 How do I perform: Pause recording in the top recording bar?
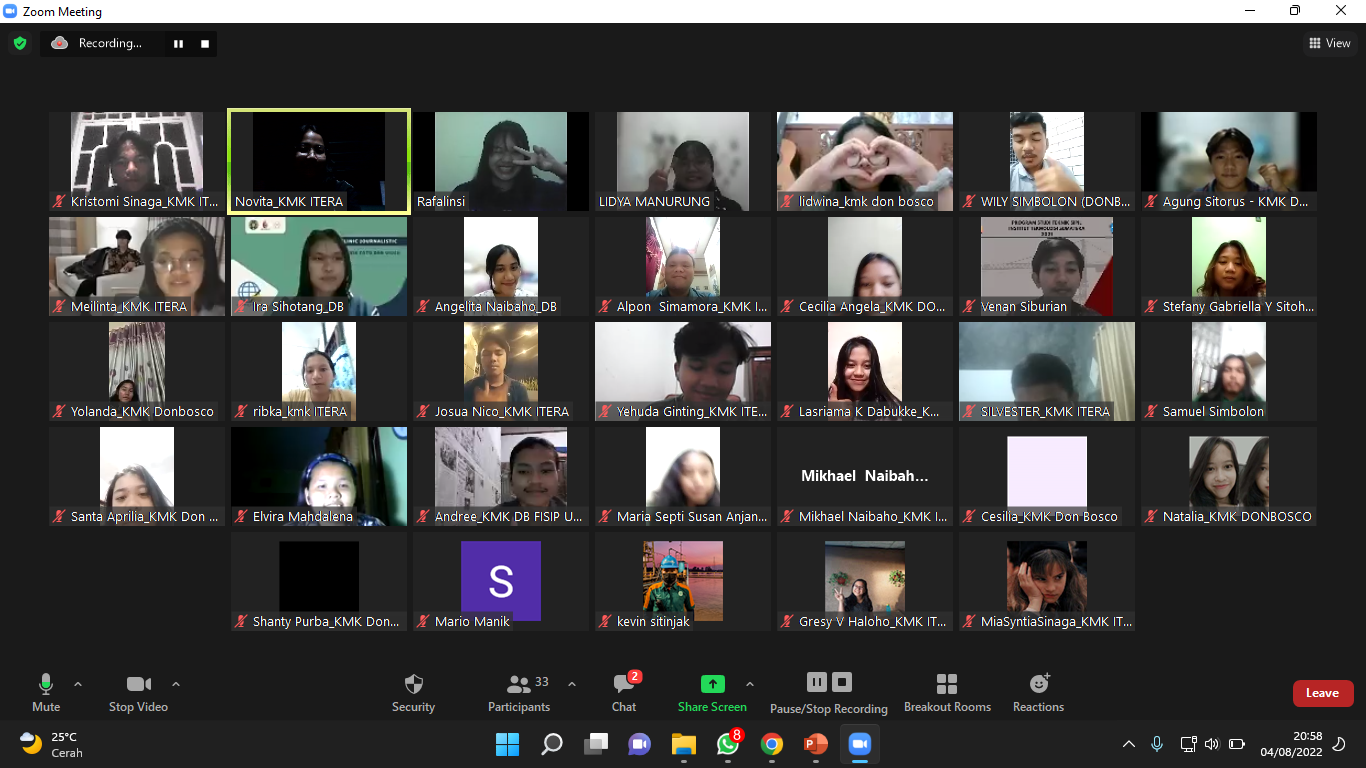(179, 44)
